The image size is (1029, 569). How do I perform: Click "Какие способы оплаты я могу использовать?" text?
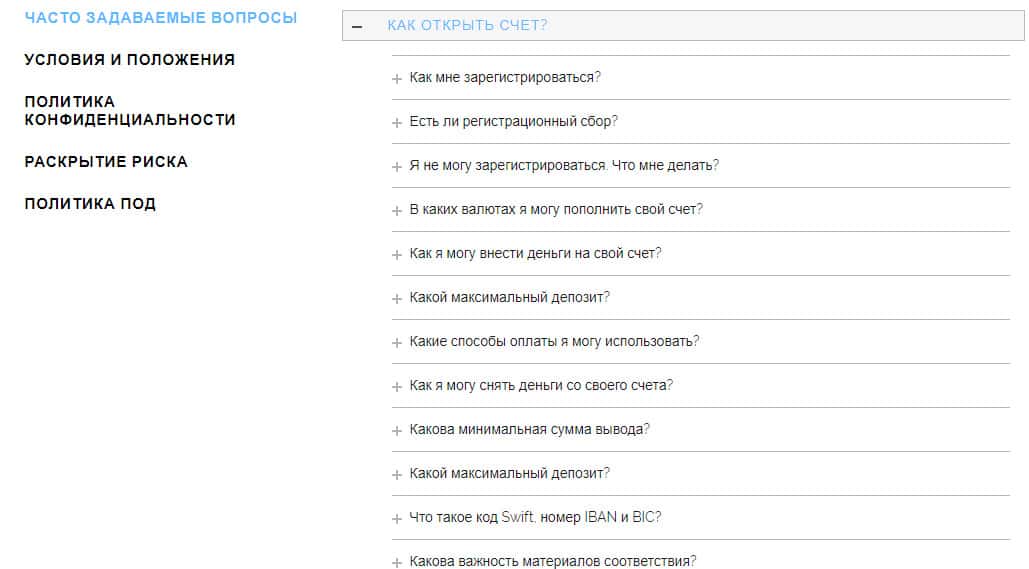(x=554, y=342)
